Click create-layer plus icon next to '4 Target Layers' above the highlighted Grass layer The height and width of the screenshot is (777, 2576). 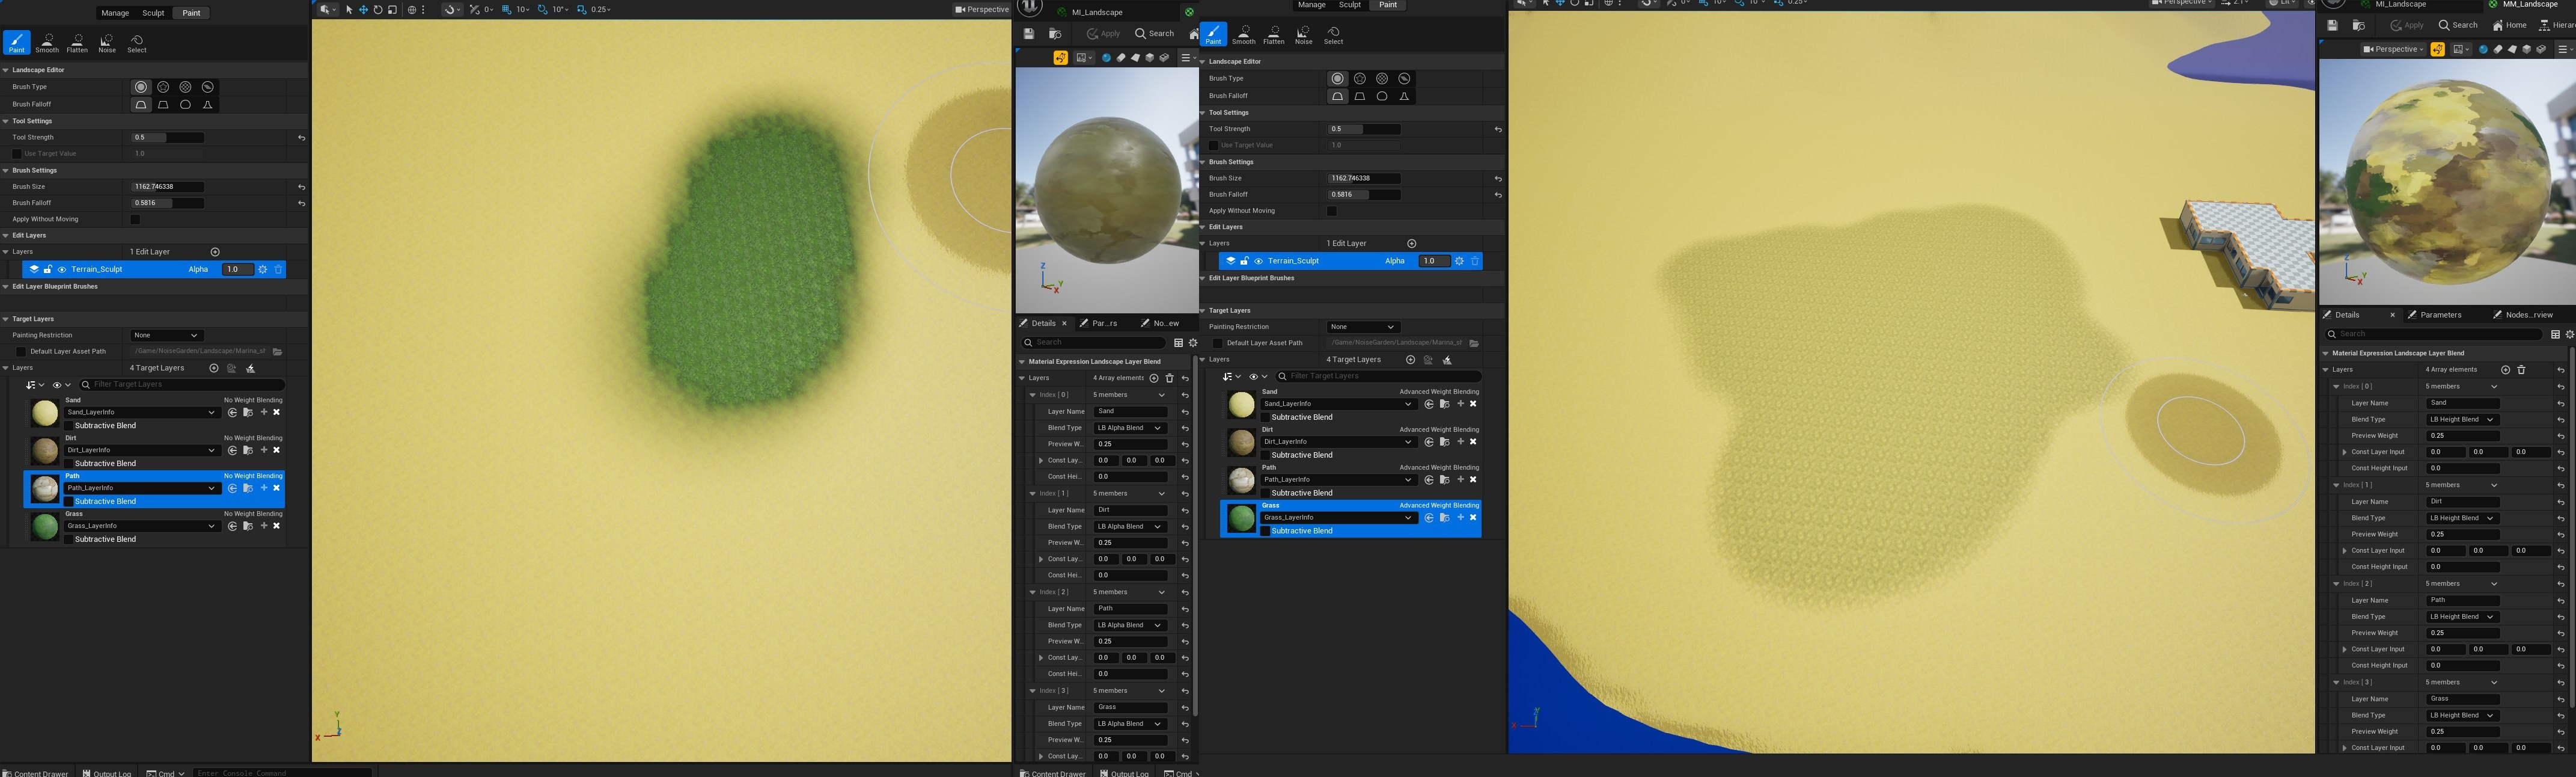(x=1410, y=360)
